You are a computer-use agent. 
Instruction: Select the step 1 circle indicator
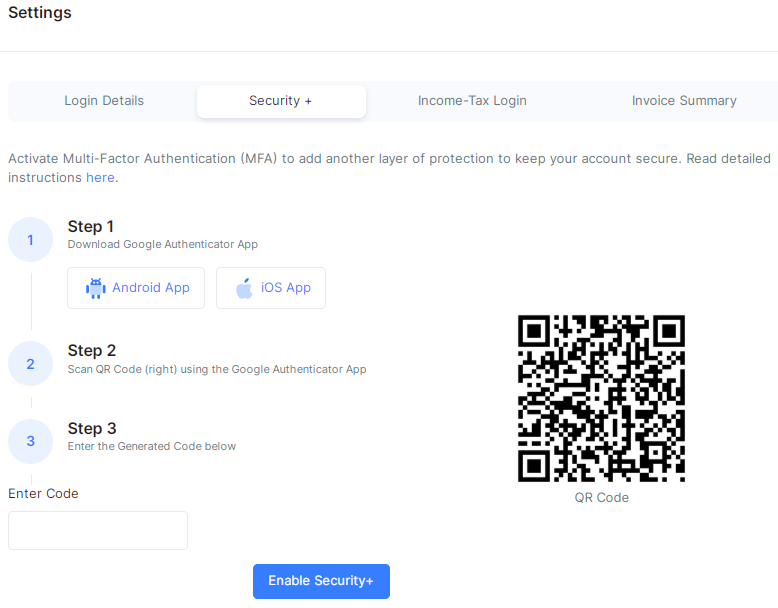(x=30, y=240)
